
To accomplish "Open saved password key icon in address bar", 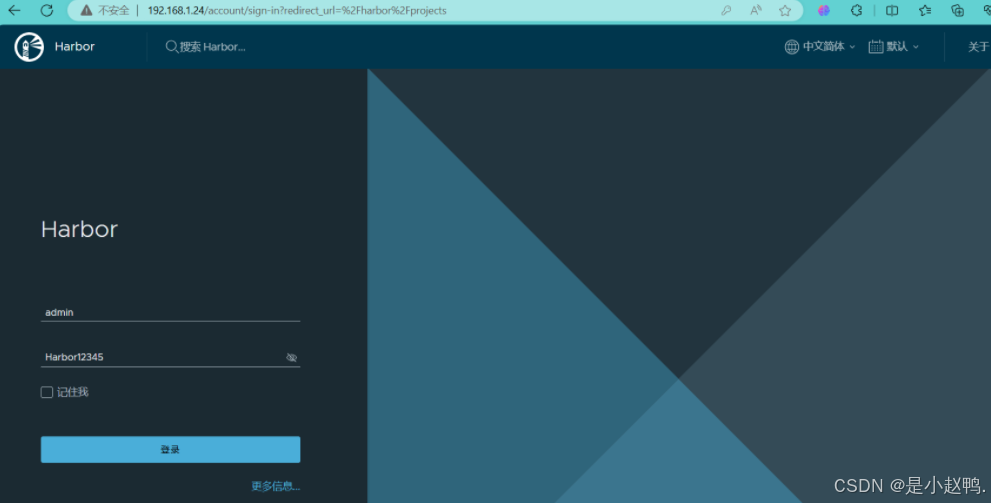I will [x=726, y=10].
